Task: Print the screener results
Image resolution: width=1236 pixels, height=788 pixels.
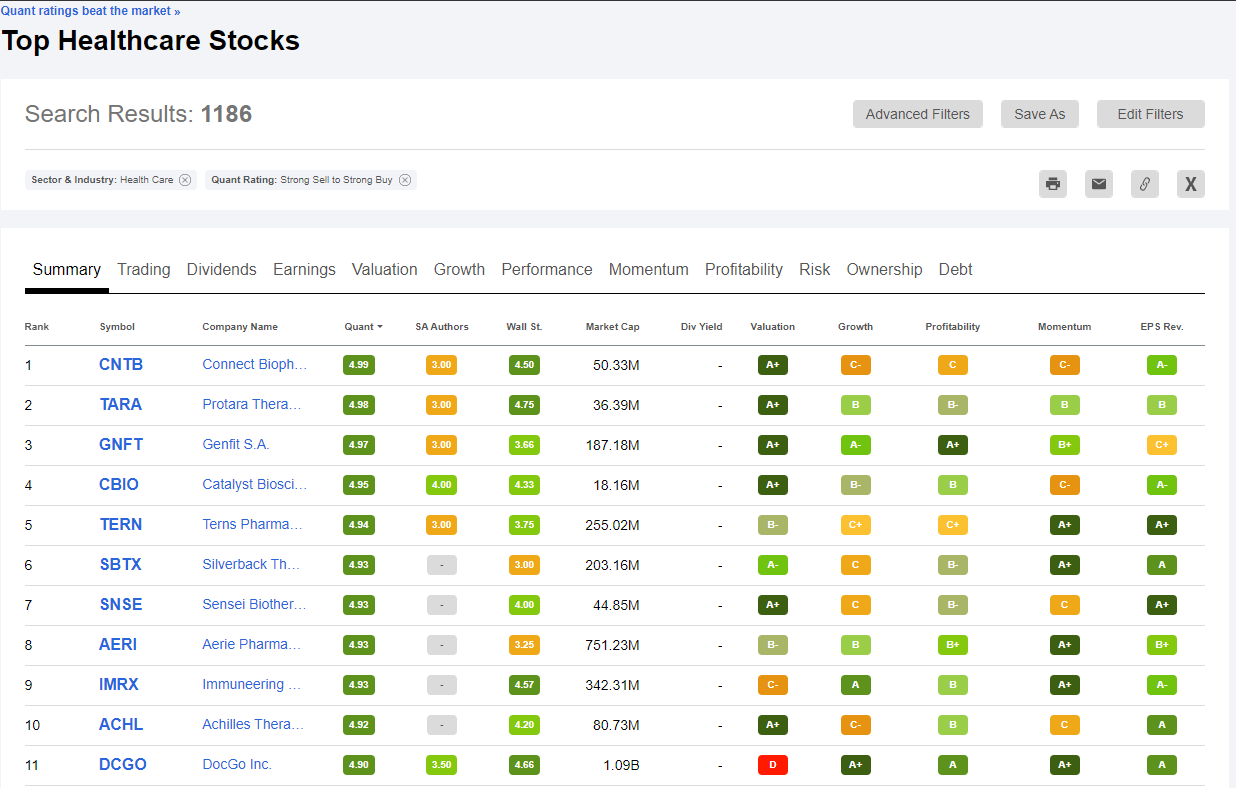Action: (x=1053, y=184)
